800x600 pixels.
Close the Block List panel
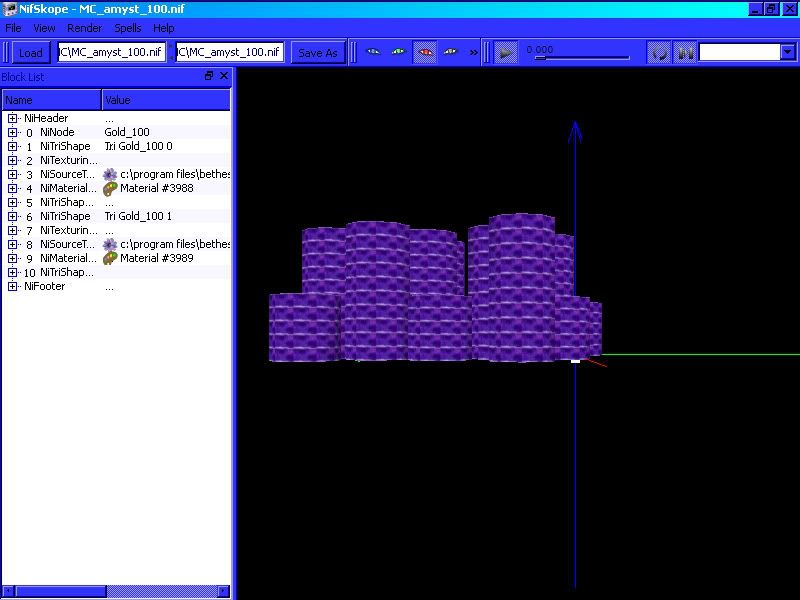tap(224, 76)
